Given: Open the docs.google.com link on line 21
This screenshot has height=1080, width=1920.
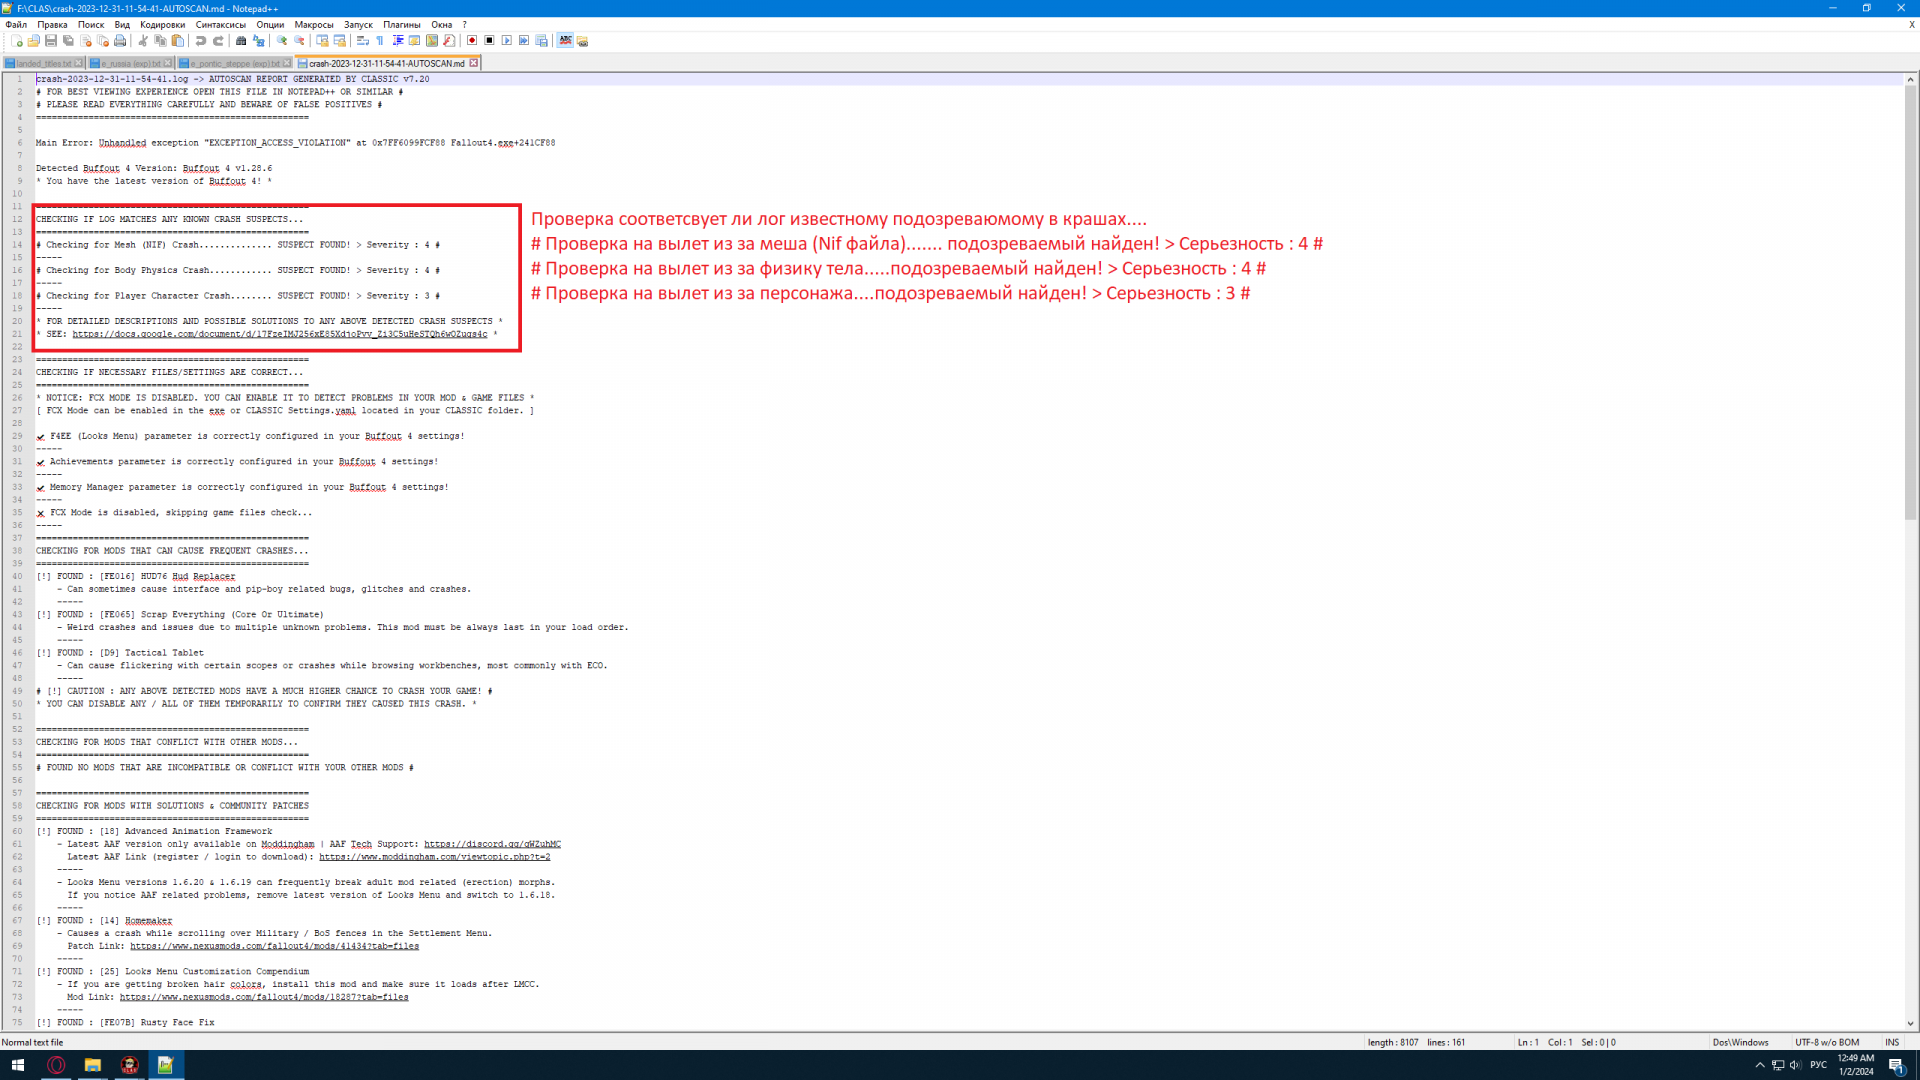Looking at the screenshot, I should click(279, 334).
